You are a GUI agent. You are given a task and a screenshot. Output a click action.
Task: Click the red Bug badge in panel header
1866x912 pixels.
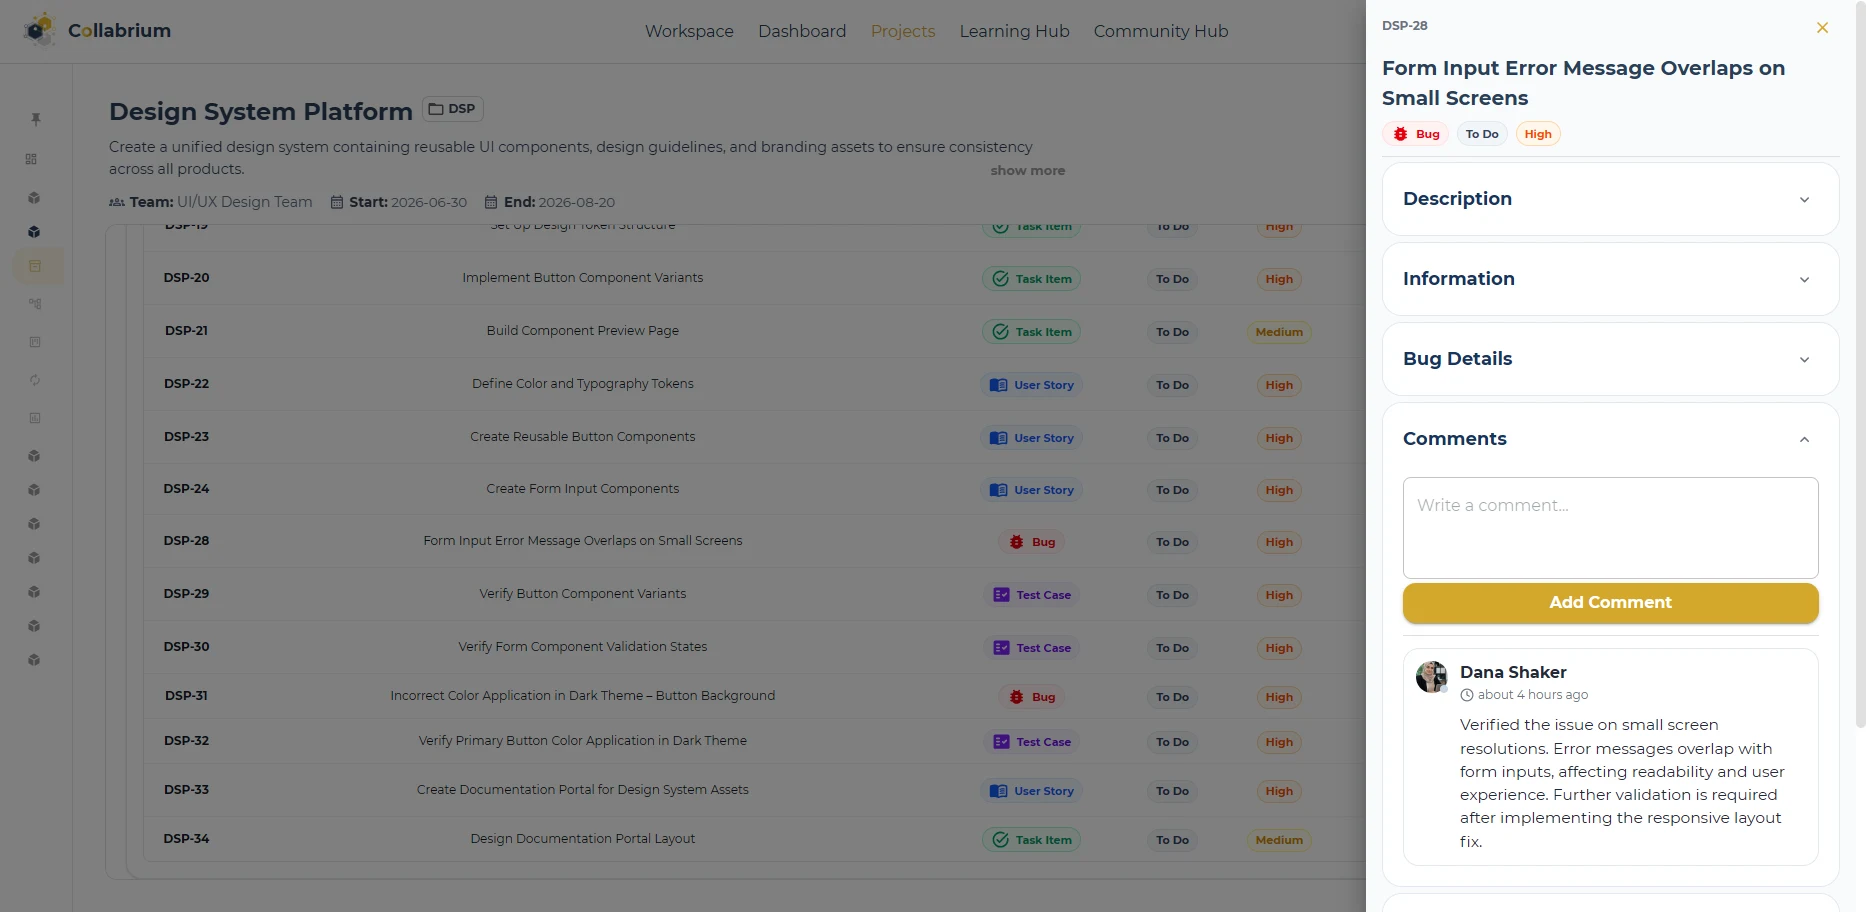pyautogui.click(x=1416, y=134)
